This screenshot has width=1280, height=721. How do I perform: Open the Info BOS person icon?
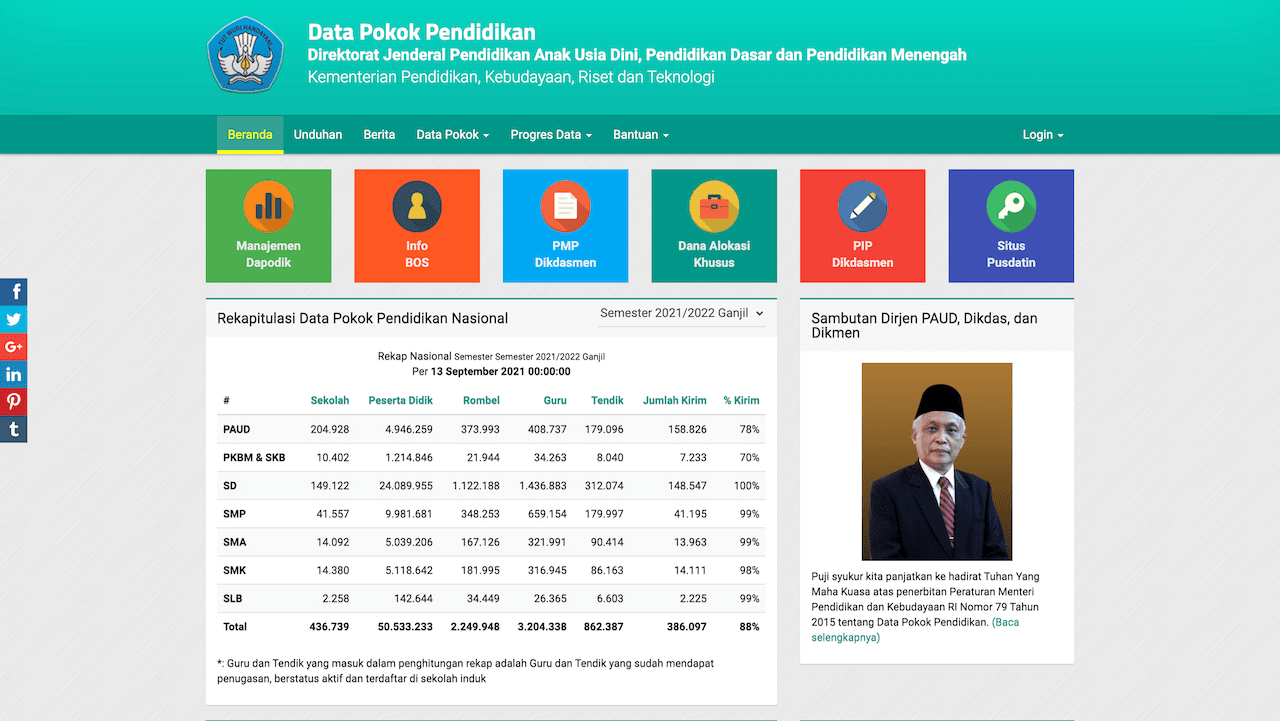tap(417, 206)
